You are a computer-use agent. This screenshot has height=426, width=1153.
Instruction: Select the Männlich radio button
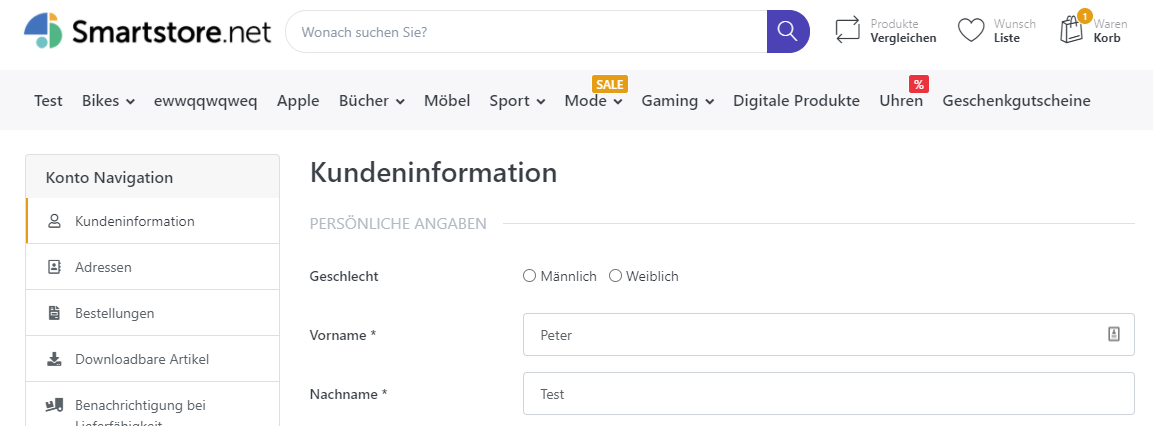pos(530,276)
